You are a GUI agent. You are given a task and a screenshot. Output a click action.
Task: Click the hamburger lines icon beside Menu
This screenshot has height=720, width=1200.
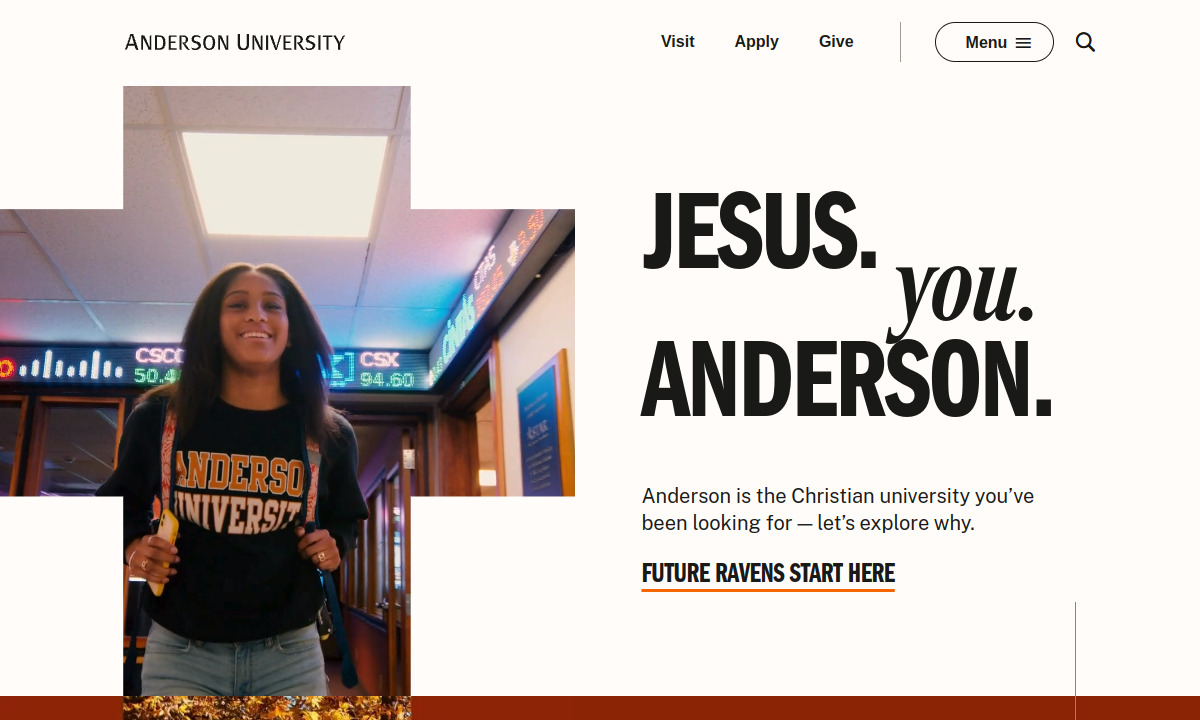tap(1023, 43)
